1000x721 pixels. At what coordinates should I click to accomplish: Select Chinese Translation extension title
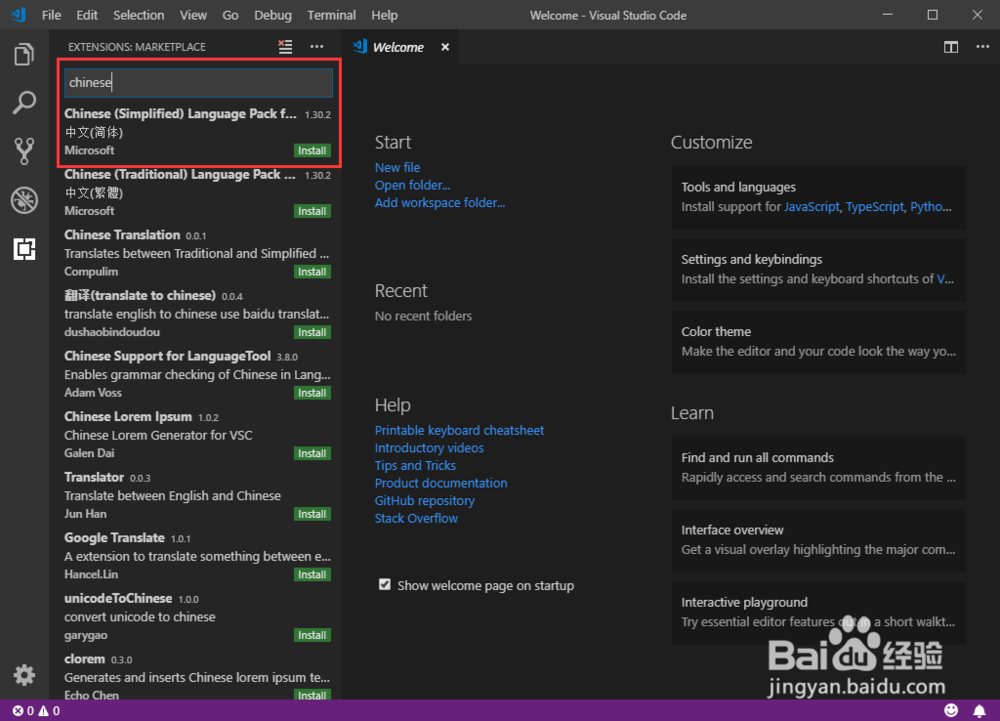pyautogui.click(x=122, y=235)
